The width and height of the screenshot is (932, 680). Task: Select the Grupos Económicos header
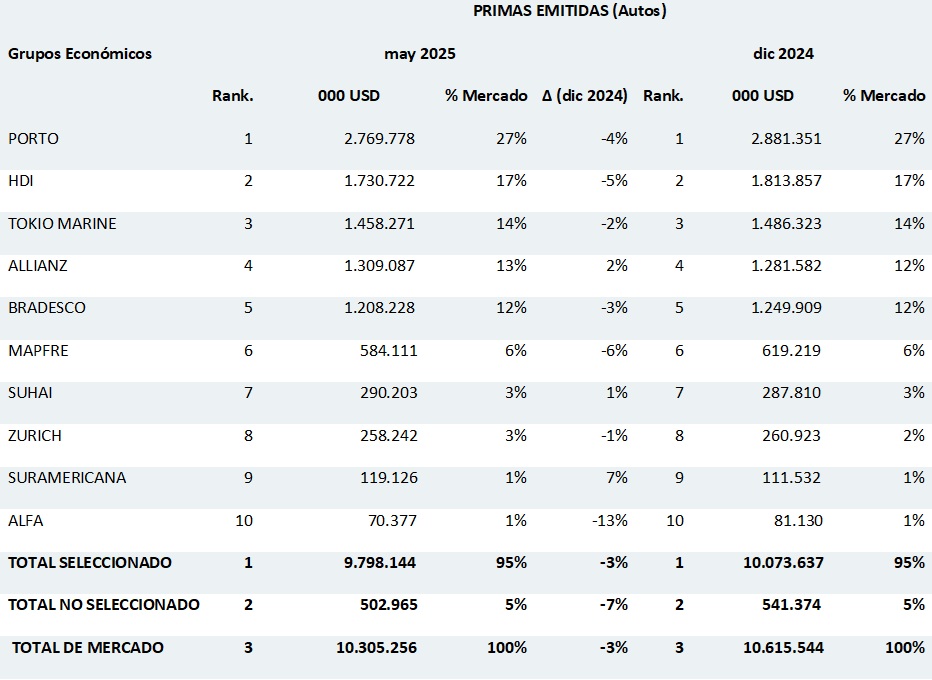(80, 53)
